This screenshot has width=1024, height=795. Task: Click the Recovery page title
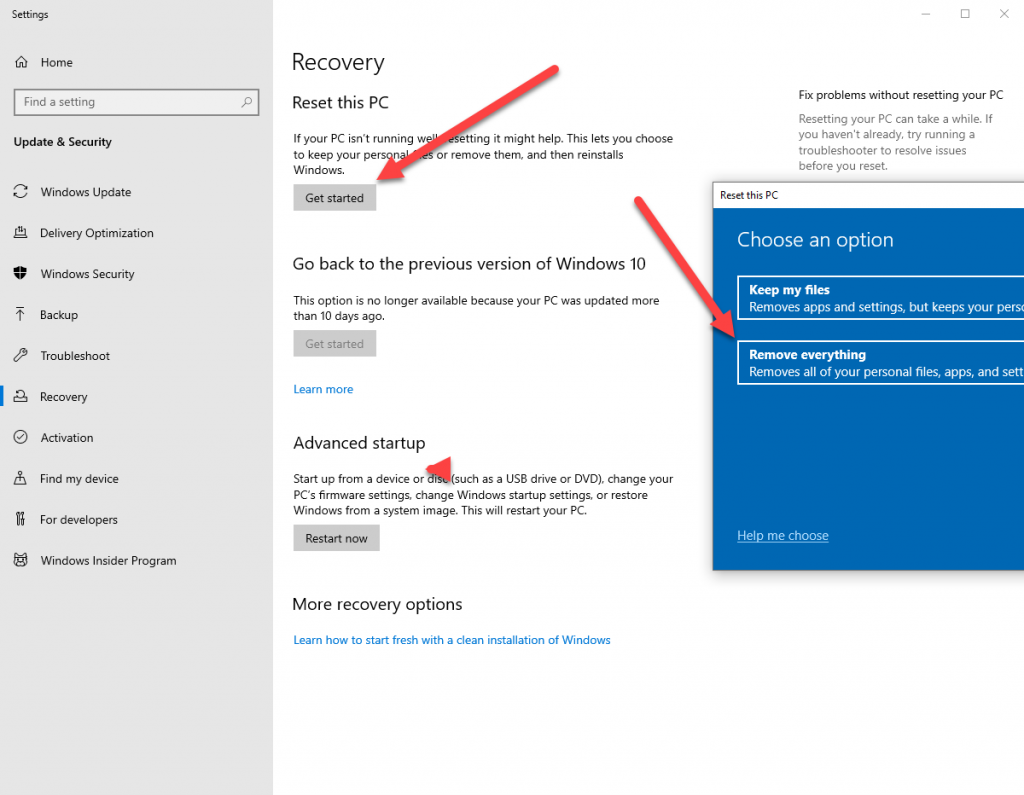tap(338, 62)
